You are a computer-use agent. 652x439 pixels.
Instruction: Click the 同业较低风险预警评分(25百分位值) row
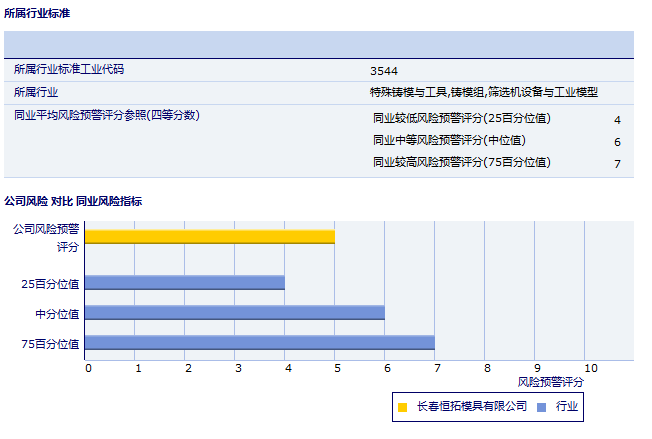point(461,119)
